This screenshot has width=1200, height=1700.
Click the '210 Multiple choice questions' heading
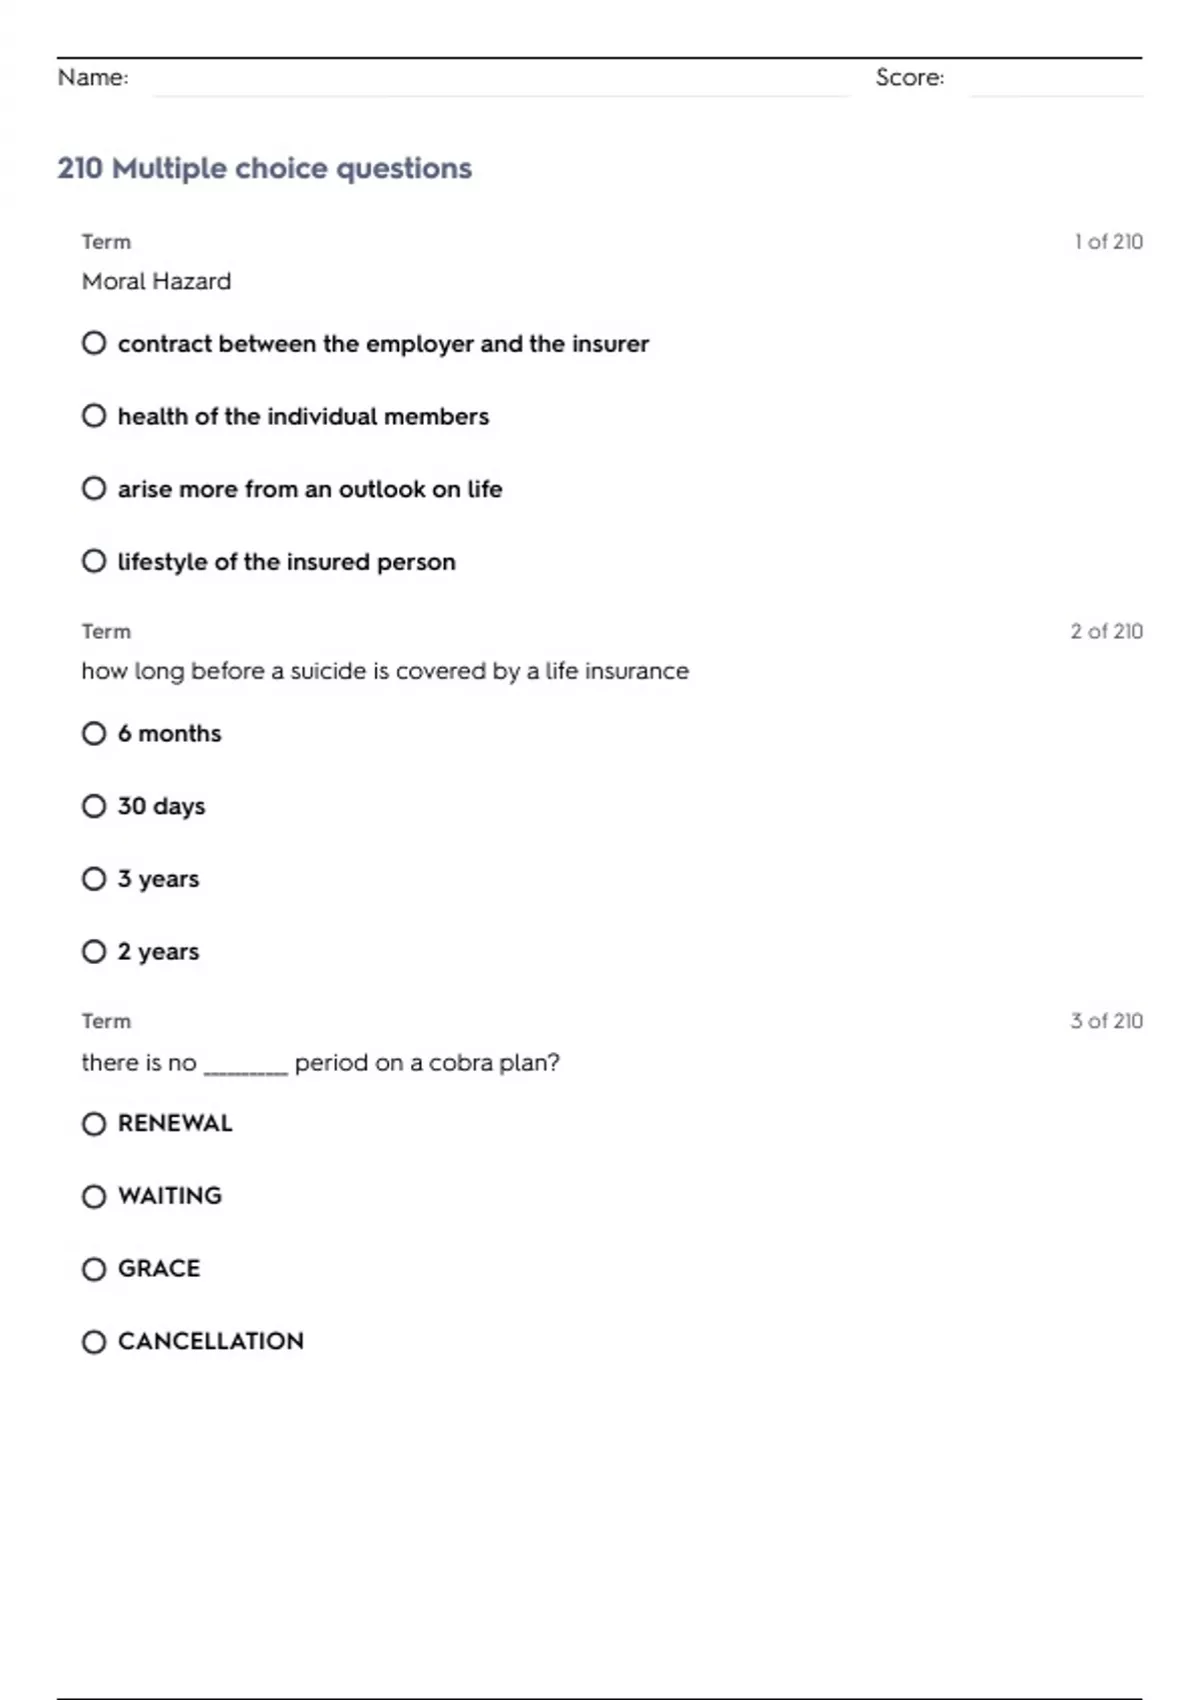(264, 168)
